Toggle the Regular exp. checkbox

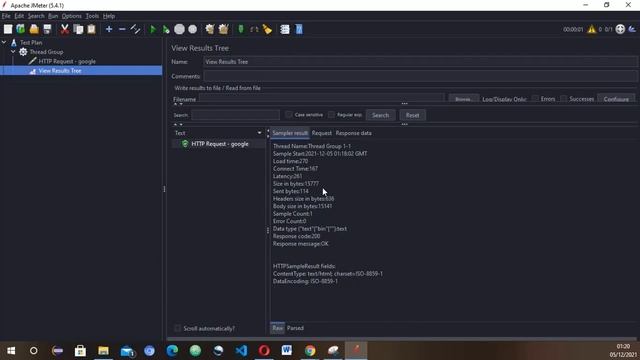point(331,115)
